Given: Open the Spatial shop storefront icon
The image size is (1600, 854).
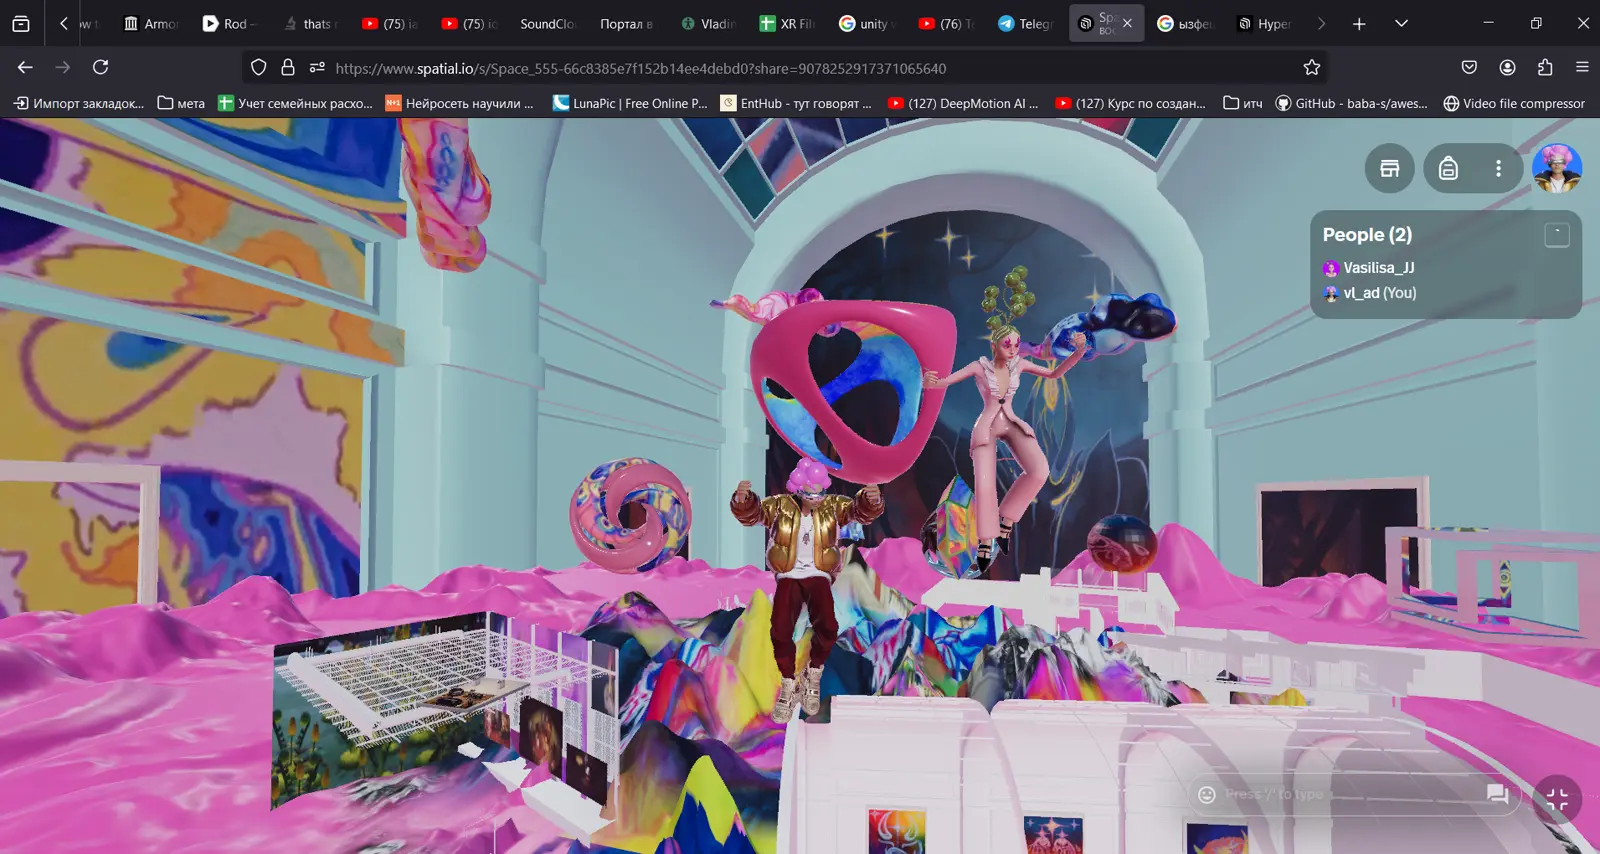Looking at the screenshot, I should [1390, 168].
